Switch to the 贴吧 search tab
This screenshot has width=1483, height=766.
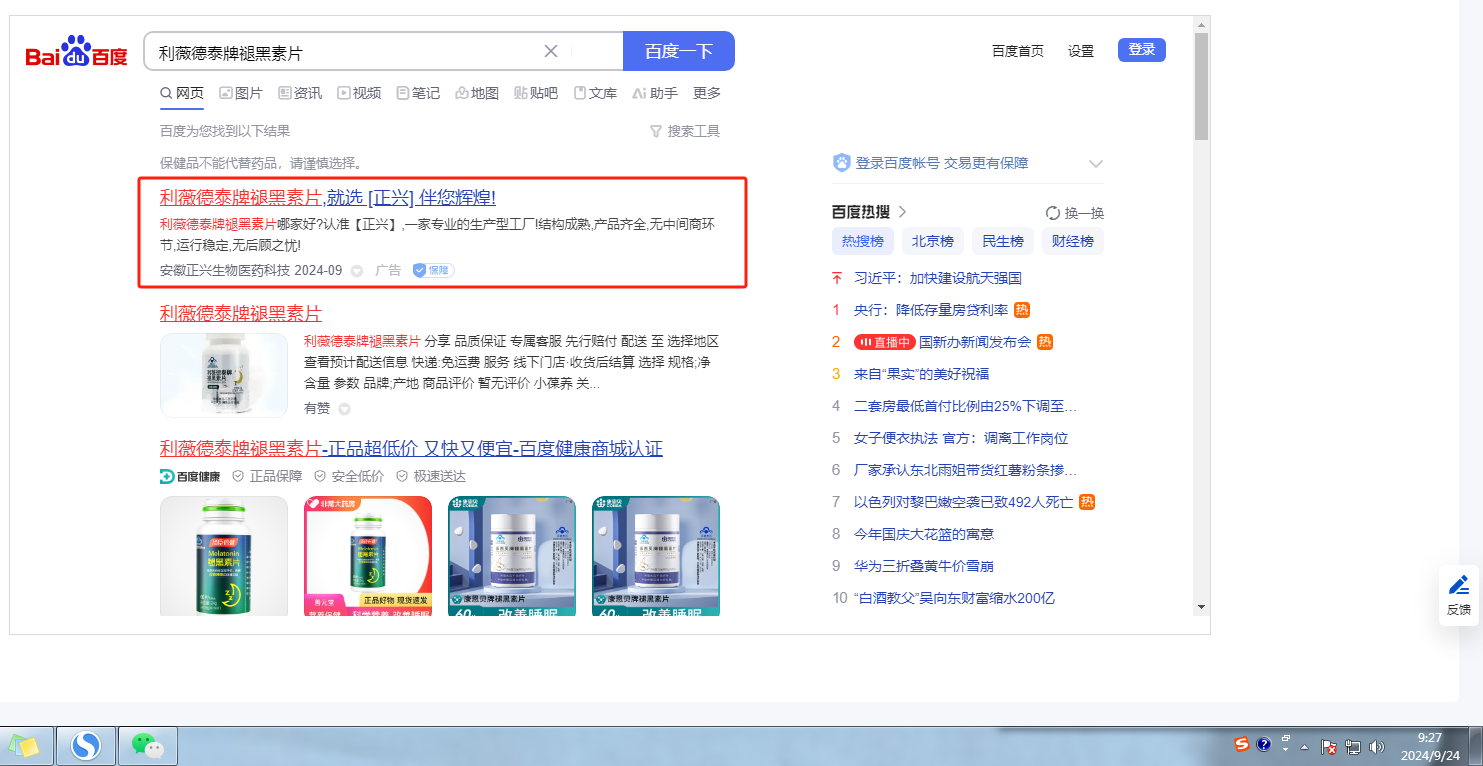point(536,93)
